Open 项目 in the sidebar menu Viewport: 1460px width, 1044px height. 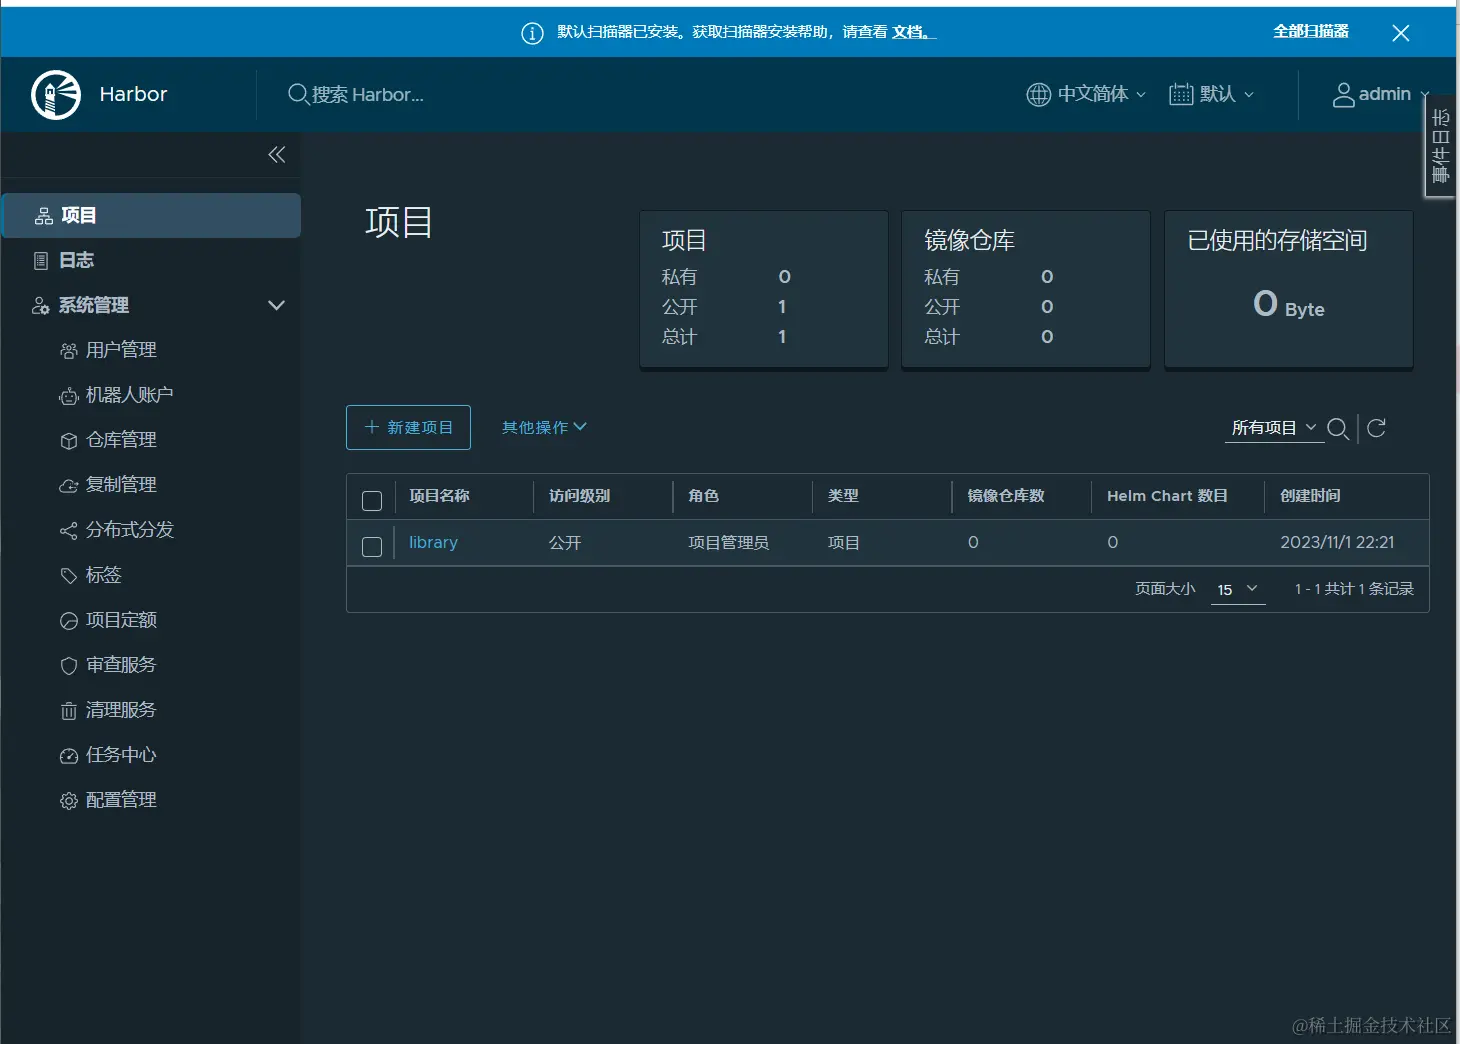151,215
